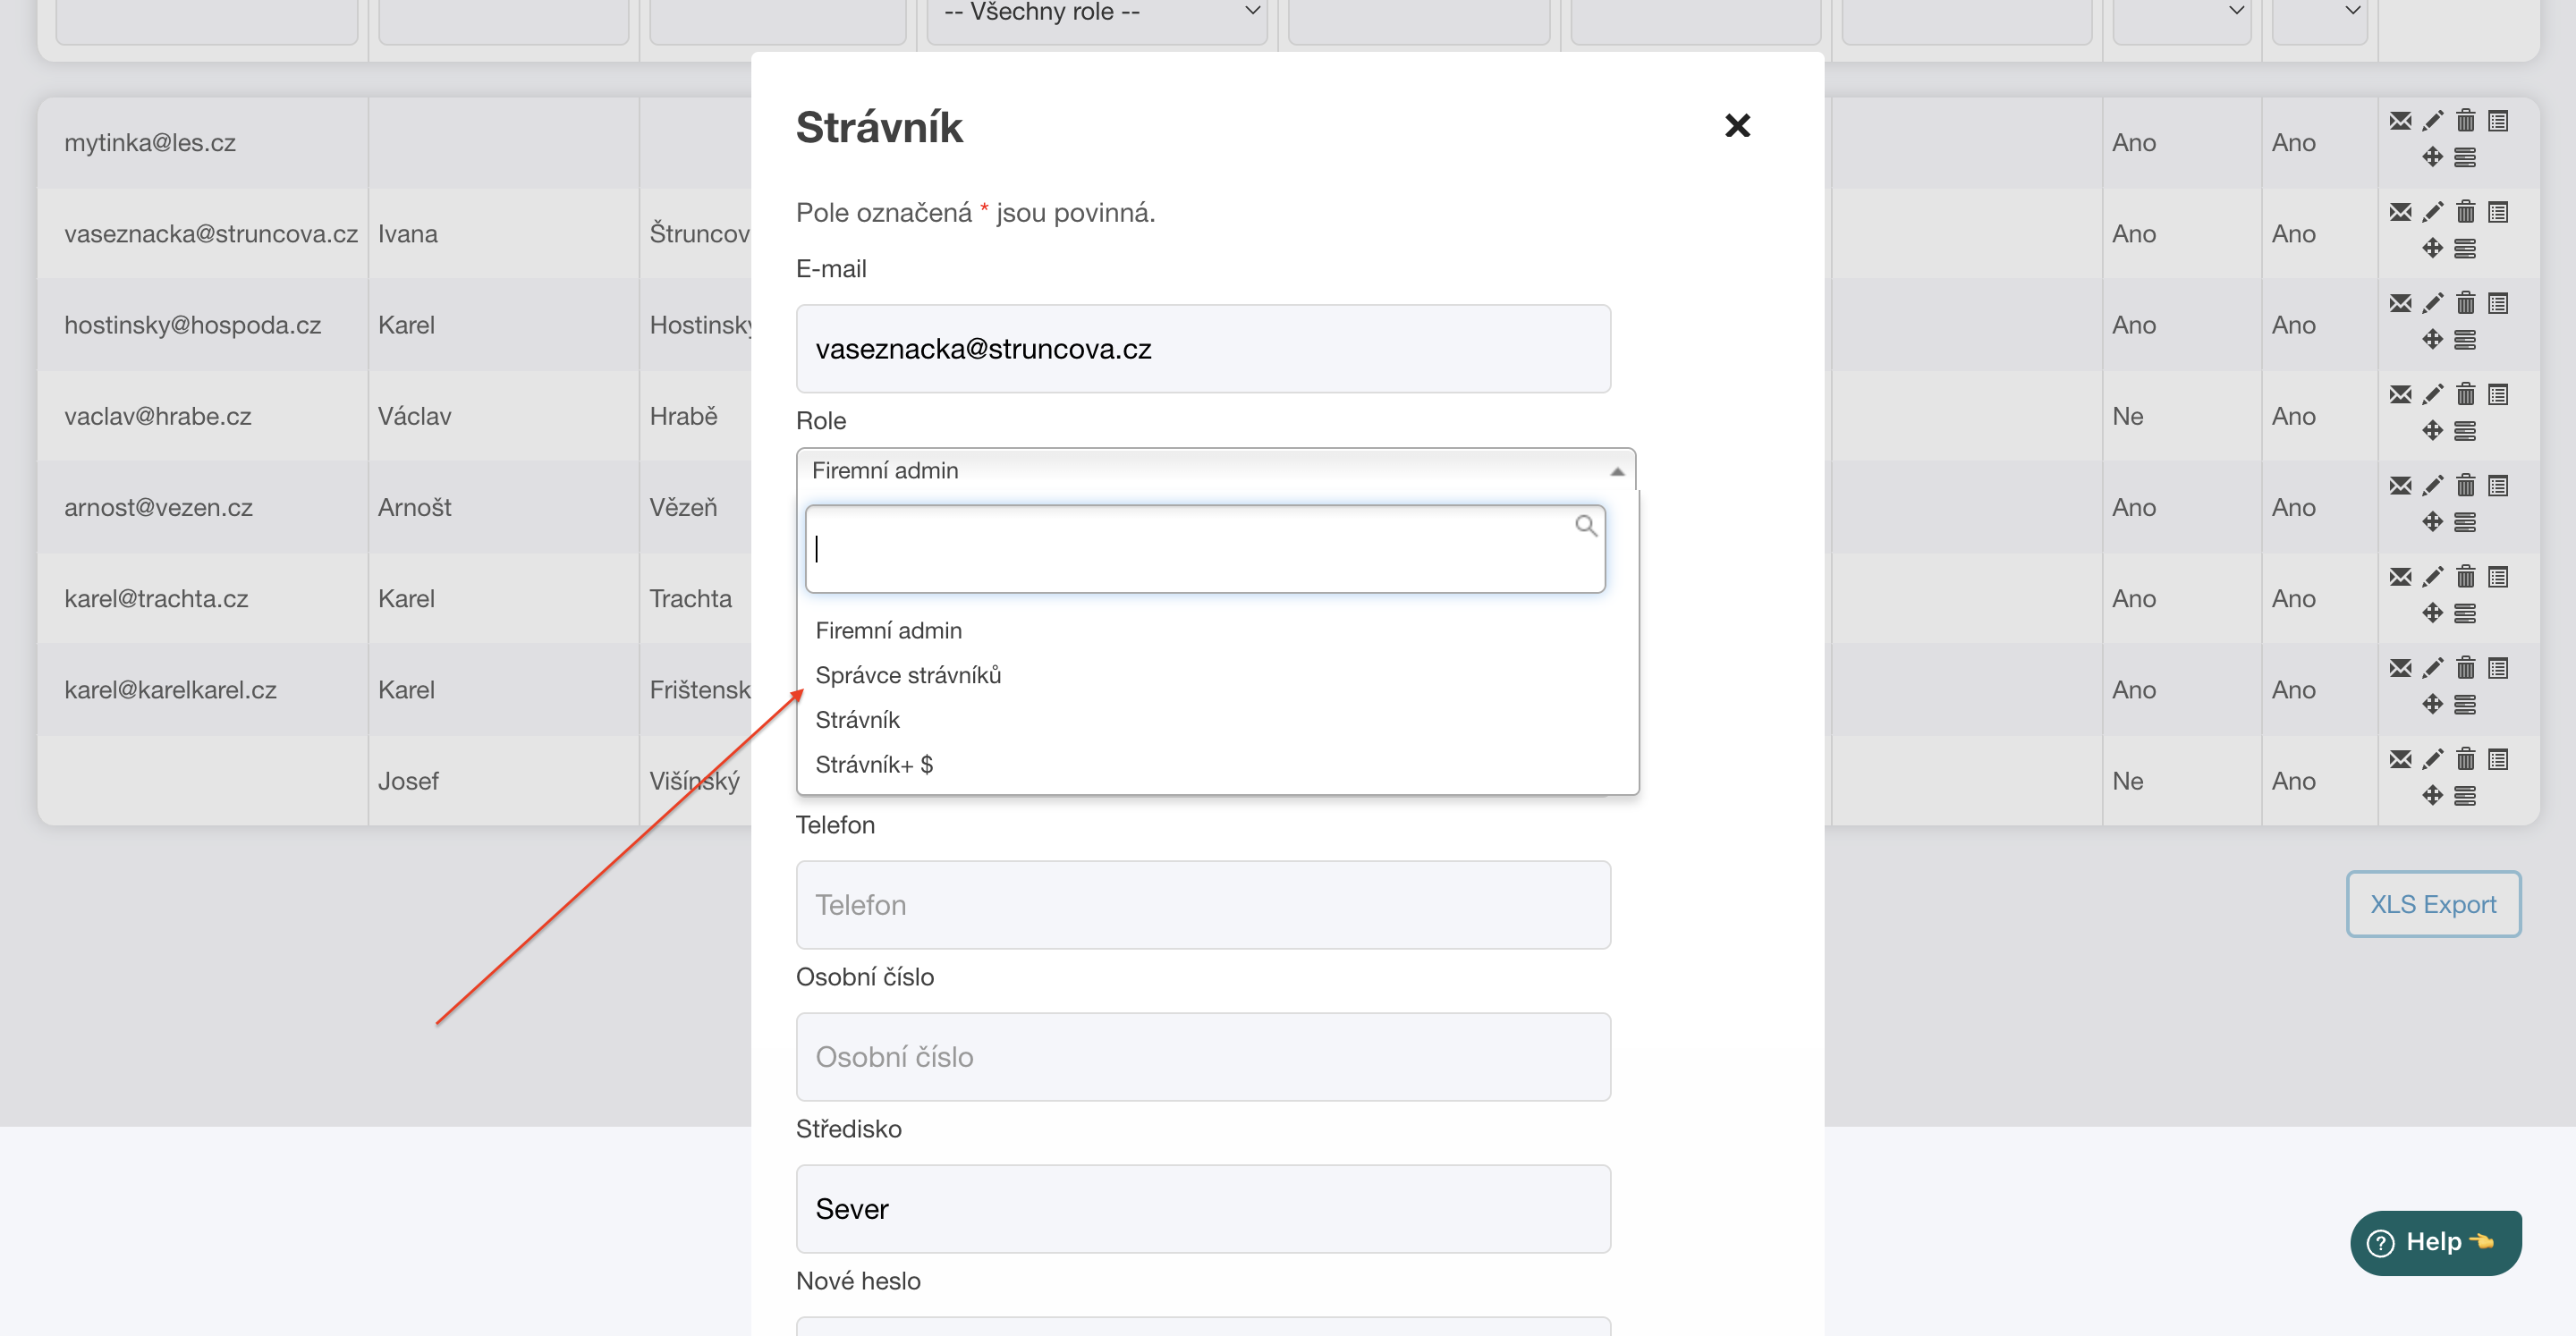Select Správce strávníků role option

coord(908,675)
